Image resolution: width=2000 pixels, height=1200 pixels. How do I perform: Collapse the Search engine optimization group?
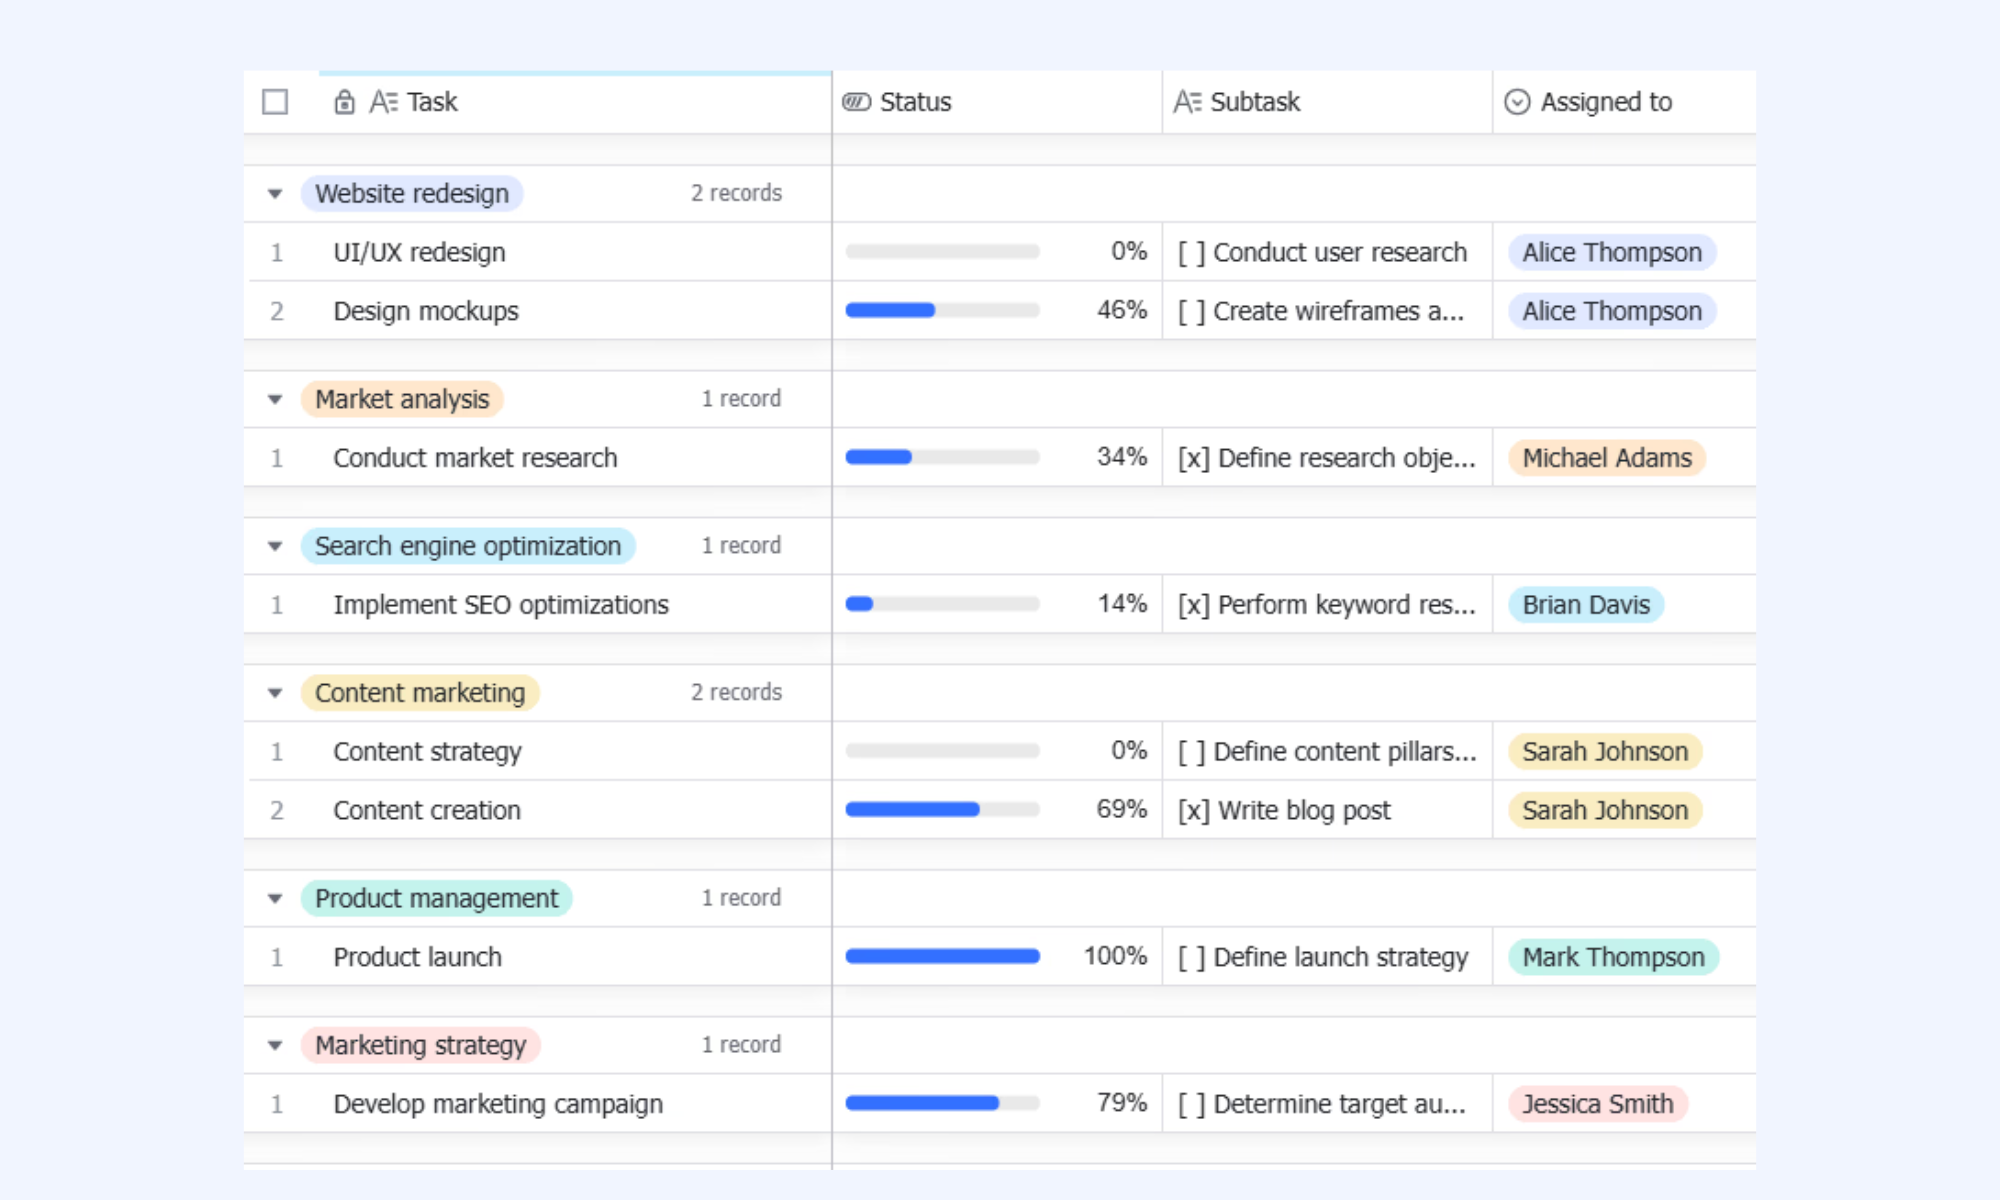point(275,547)
